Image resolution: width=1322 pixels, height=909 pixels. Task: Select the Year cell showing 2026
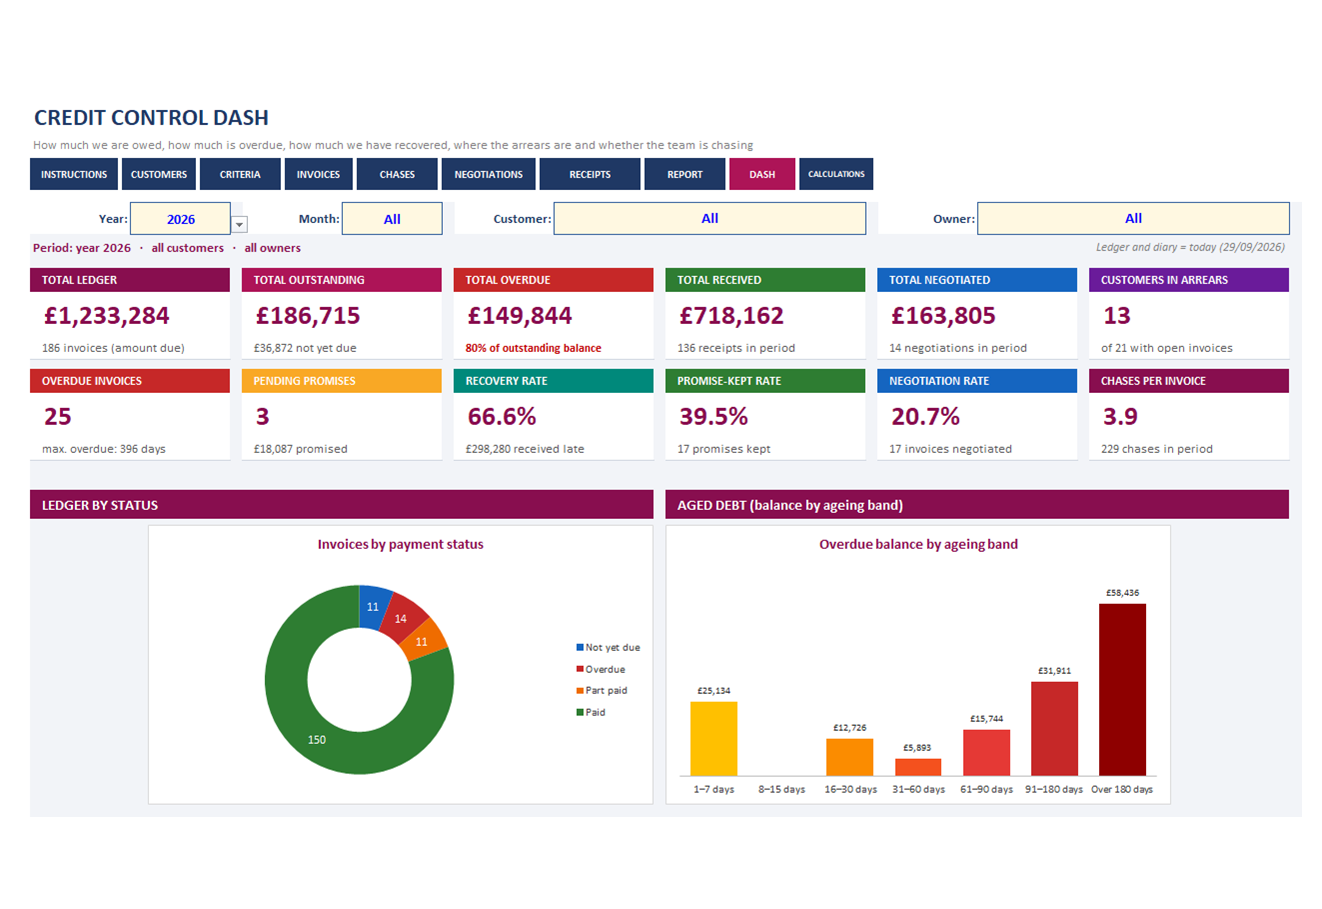coord(181,219)
